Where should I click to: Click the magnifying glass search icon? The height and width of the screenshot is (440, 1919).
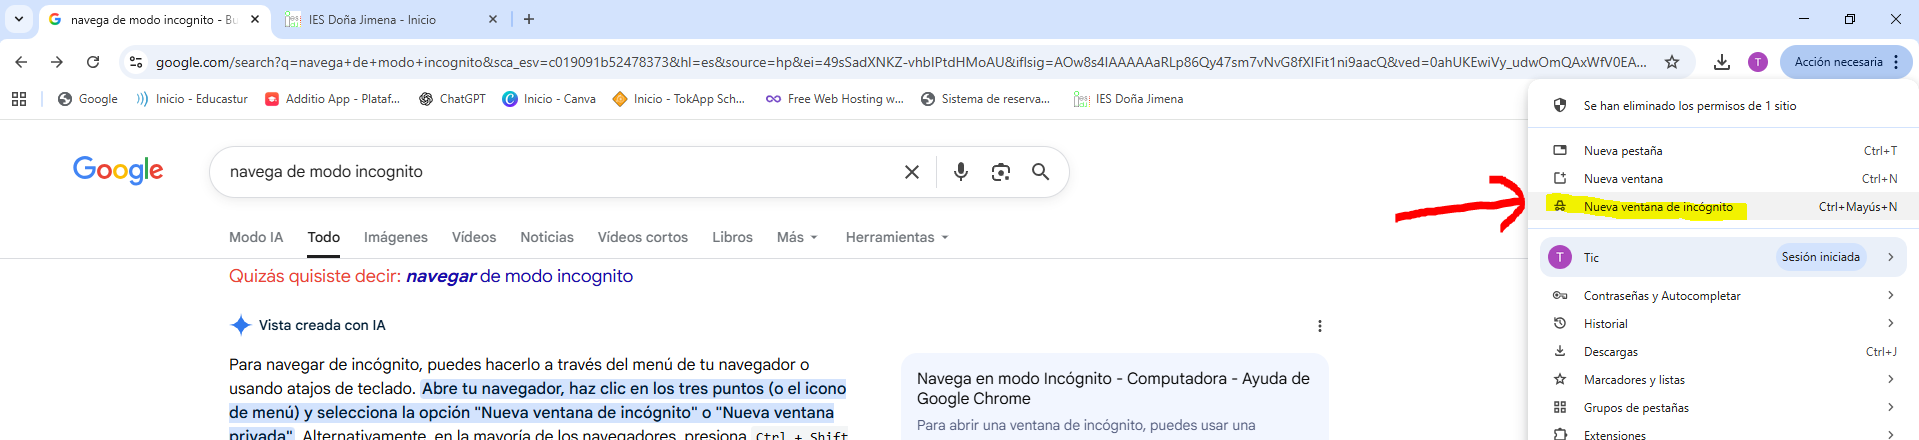pos(1040,172)
